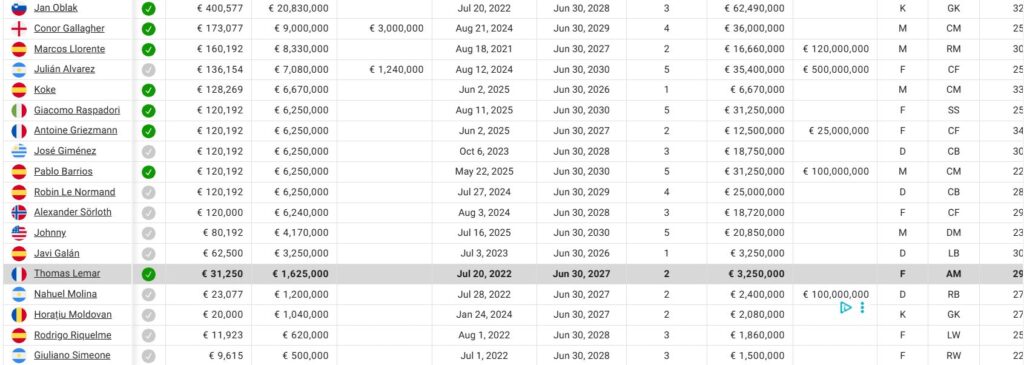
Task: Click the England flag next to Conor Gallagher
Action: [19, 29]
